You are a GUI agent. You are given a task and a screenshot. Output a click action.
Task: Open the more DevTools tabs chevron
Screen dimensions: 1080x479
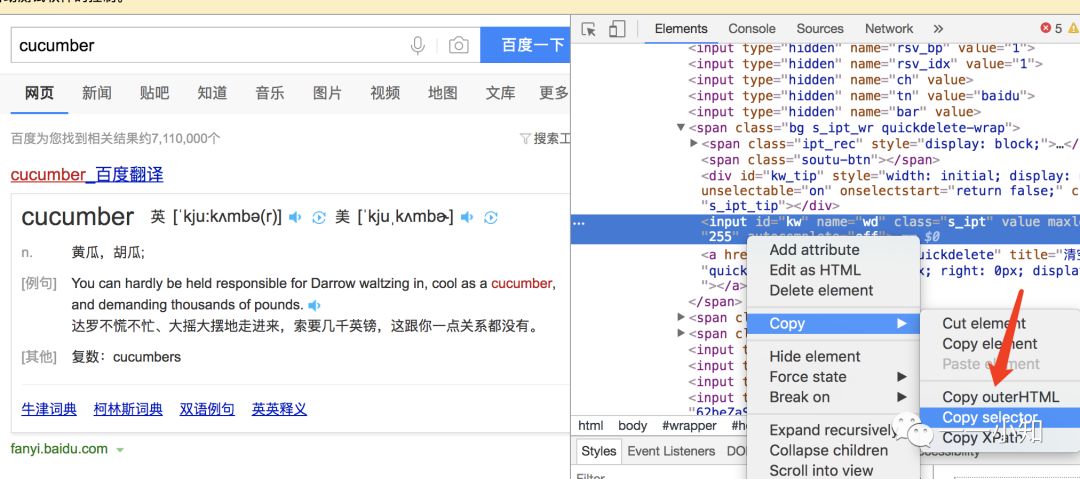[x=938, y=29]
